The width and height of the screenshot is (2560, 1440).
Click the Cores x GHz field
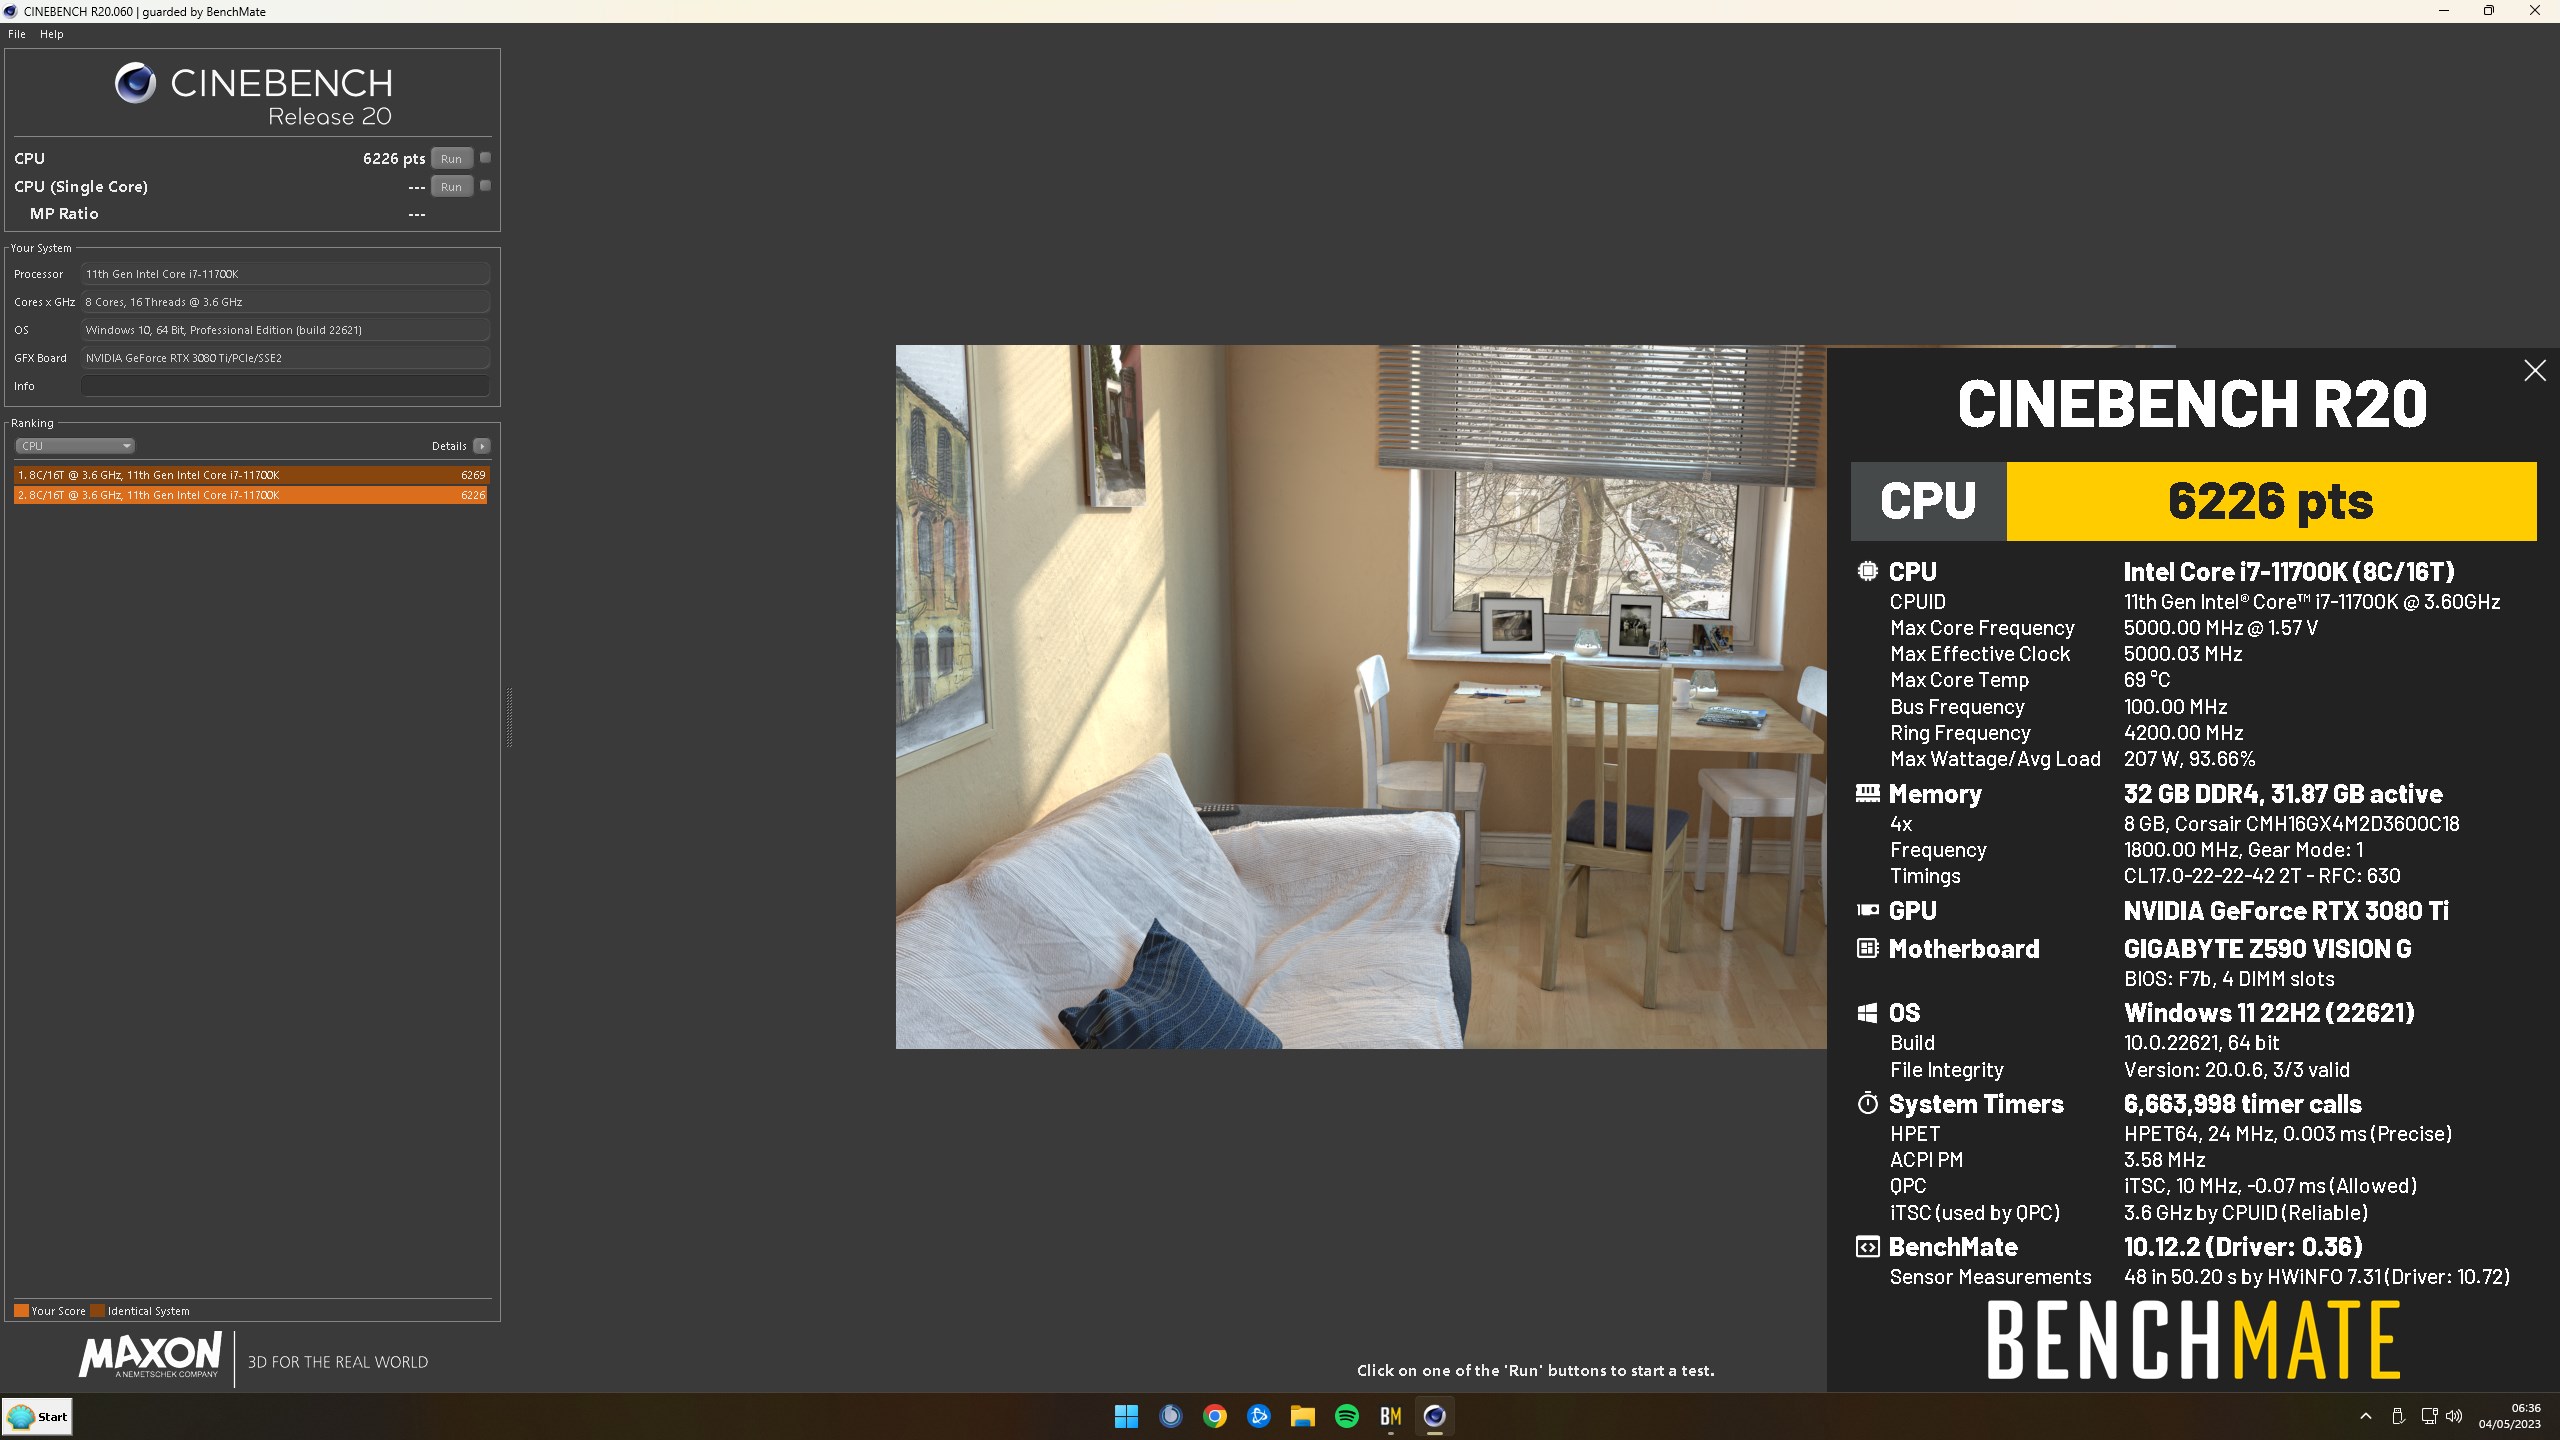tap(286, 302)
